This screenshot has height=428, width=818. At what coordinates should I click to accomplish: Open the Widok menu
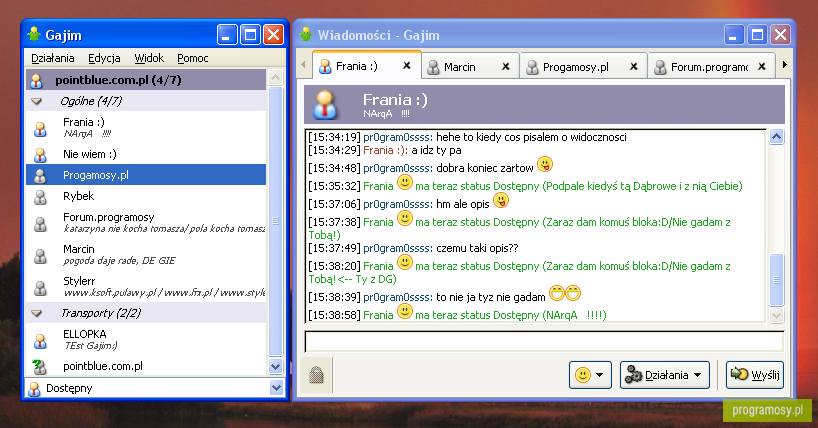click(x=149, y=58)
